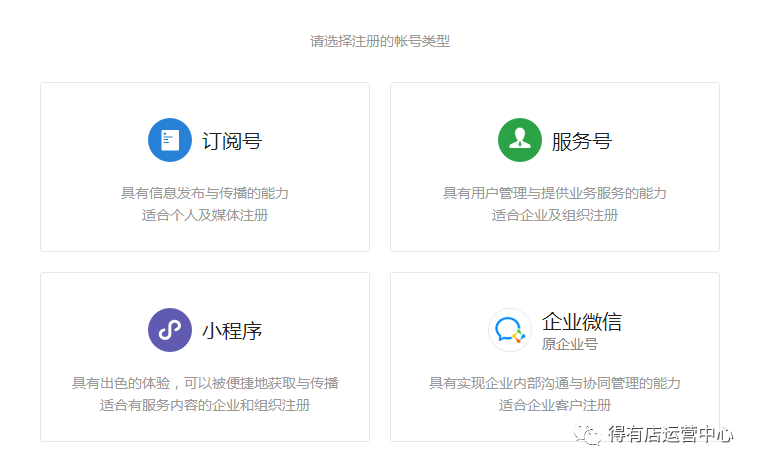Click text 具有出色的体验，可以被便捷地获取与传播
The image size is (758, 467).
click(x=205, y=383)
